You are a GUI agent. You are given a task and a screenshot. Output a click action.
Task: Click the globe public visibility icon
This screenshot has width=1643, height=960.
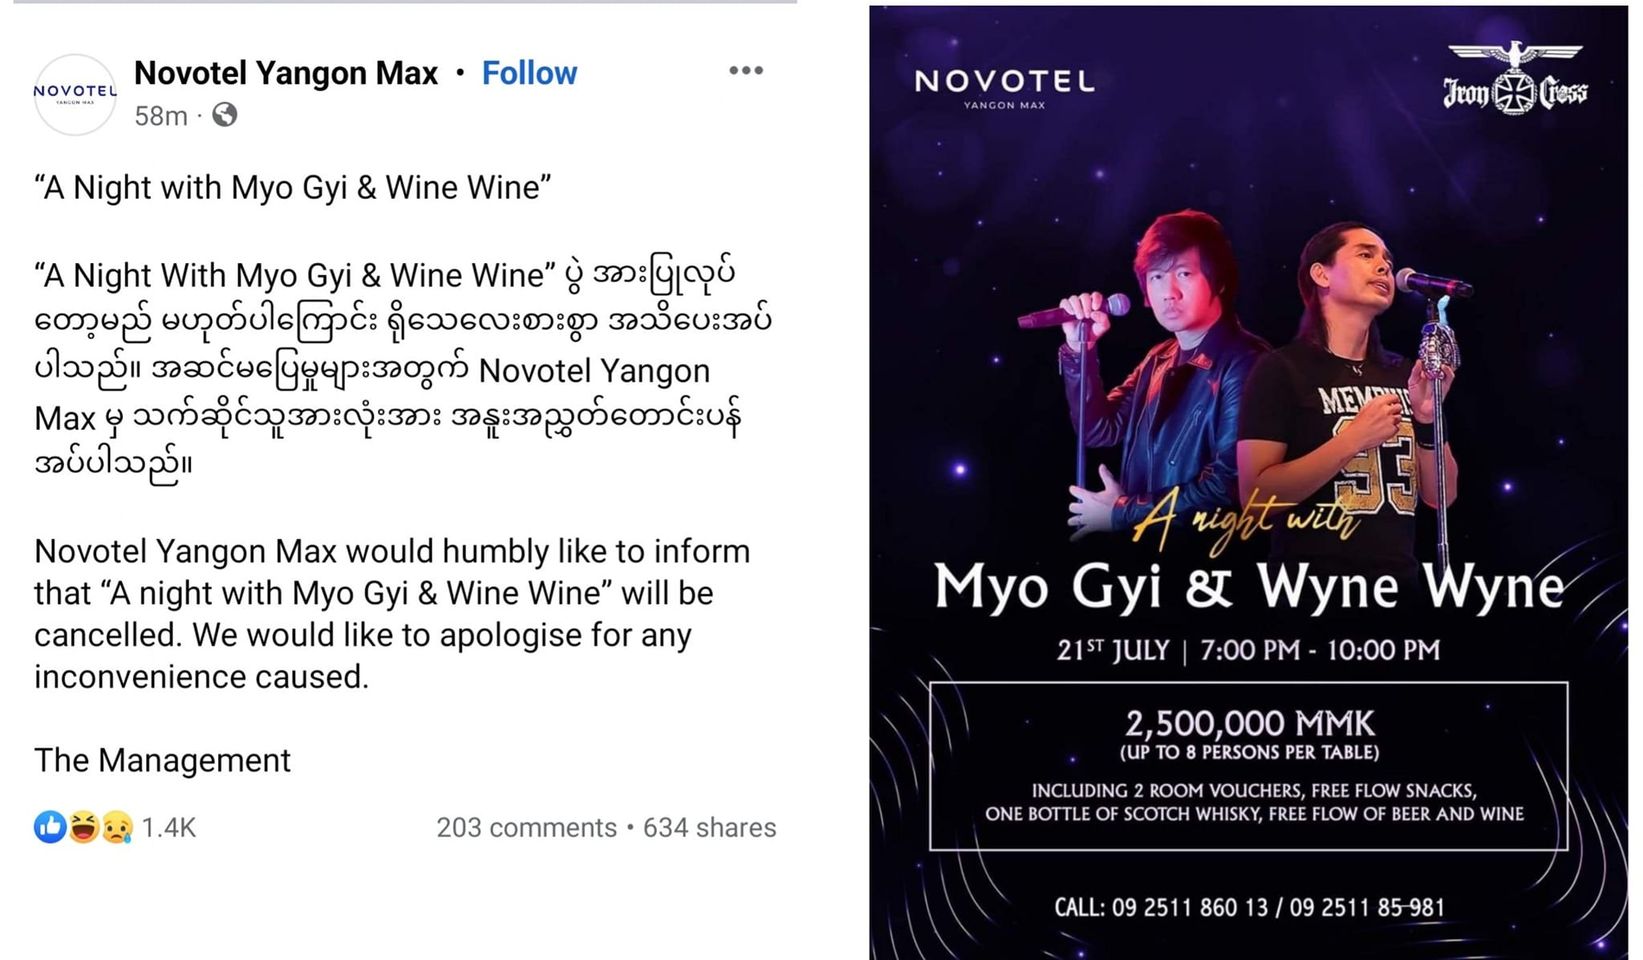coord(225,115)
